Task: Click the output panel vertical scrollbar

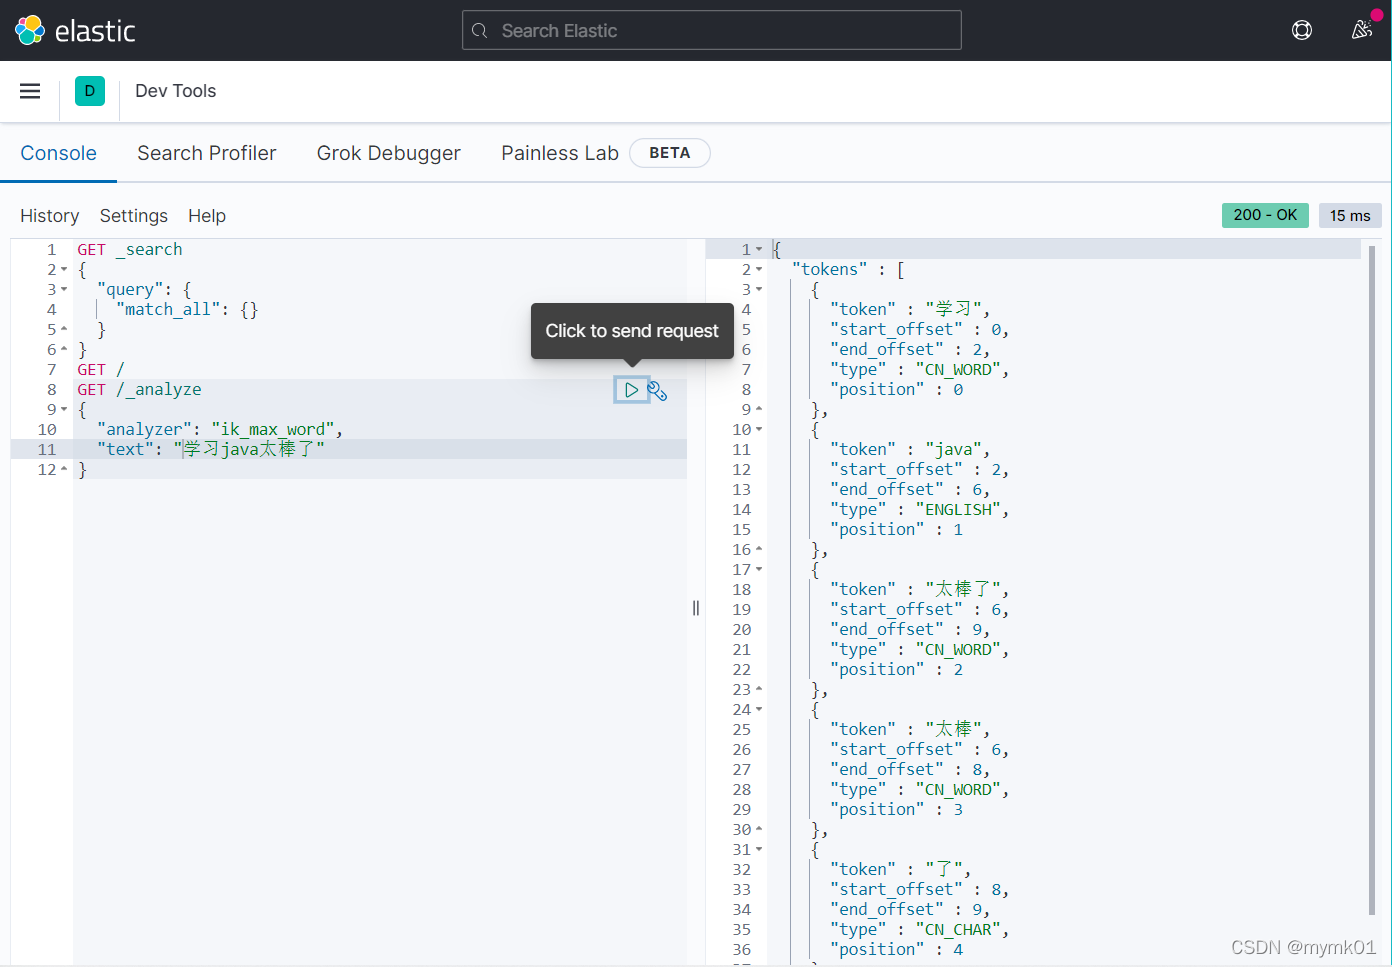Action: pyautogui.click(x=1372, y=580)
